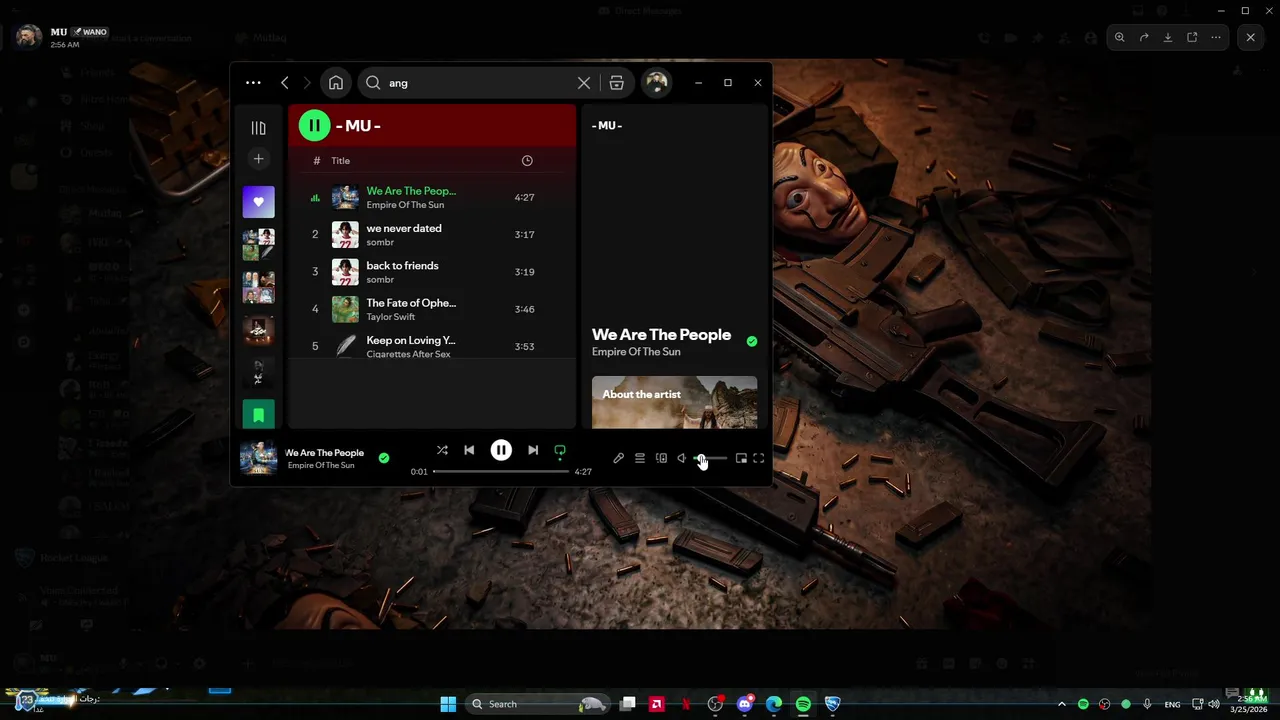Image resolution: width=1280 pixels, height=720 pixels.
Task: Seek within the song progress bar
Action: [x=501, y=471]
